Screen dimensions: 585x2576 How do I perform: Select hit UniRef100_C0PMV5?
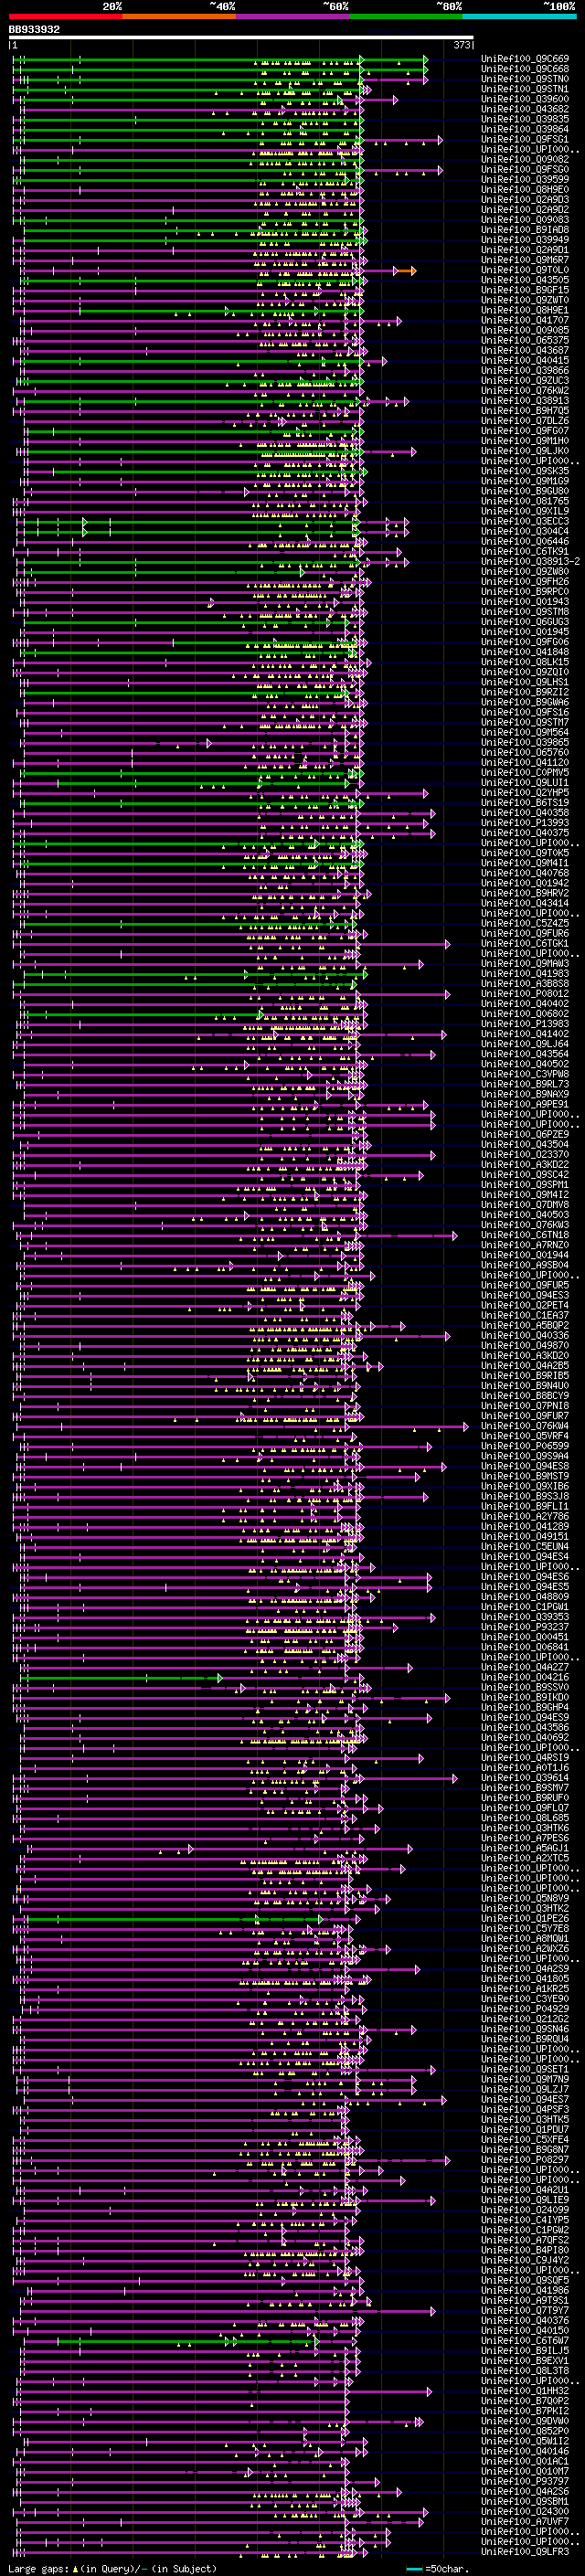(525, 773)
